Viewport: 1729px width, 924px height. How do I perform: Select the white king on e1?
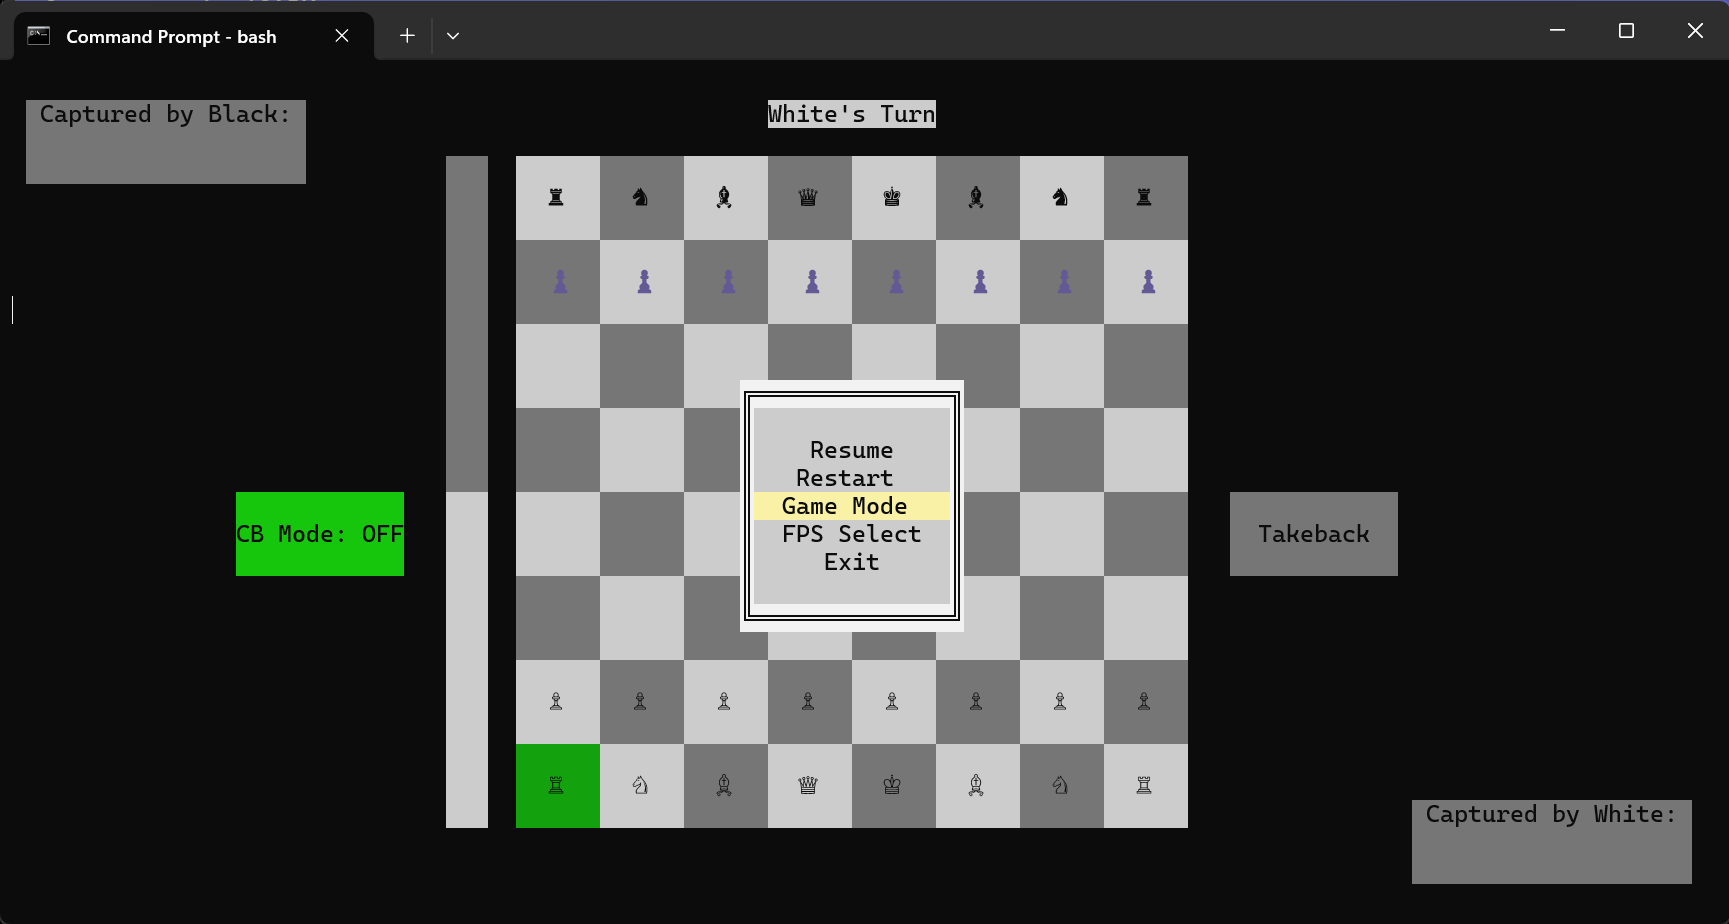click(893, 787)
